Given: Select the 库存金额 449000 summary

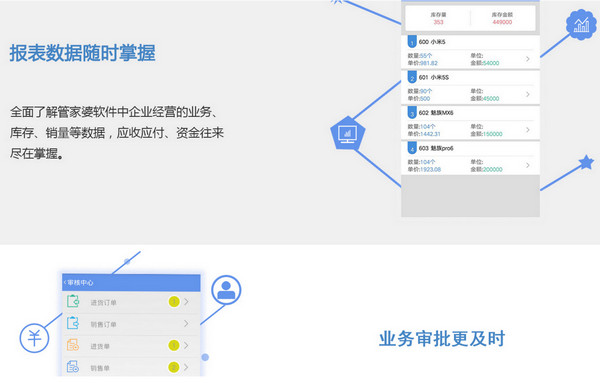Looking at the screenshot, I should tap(502, 18).
